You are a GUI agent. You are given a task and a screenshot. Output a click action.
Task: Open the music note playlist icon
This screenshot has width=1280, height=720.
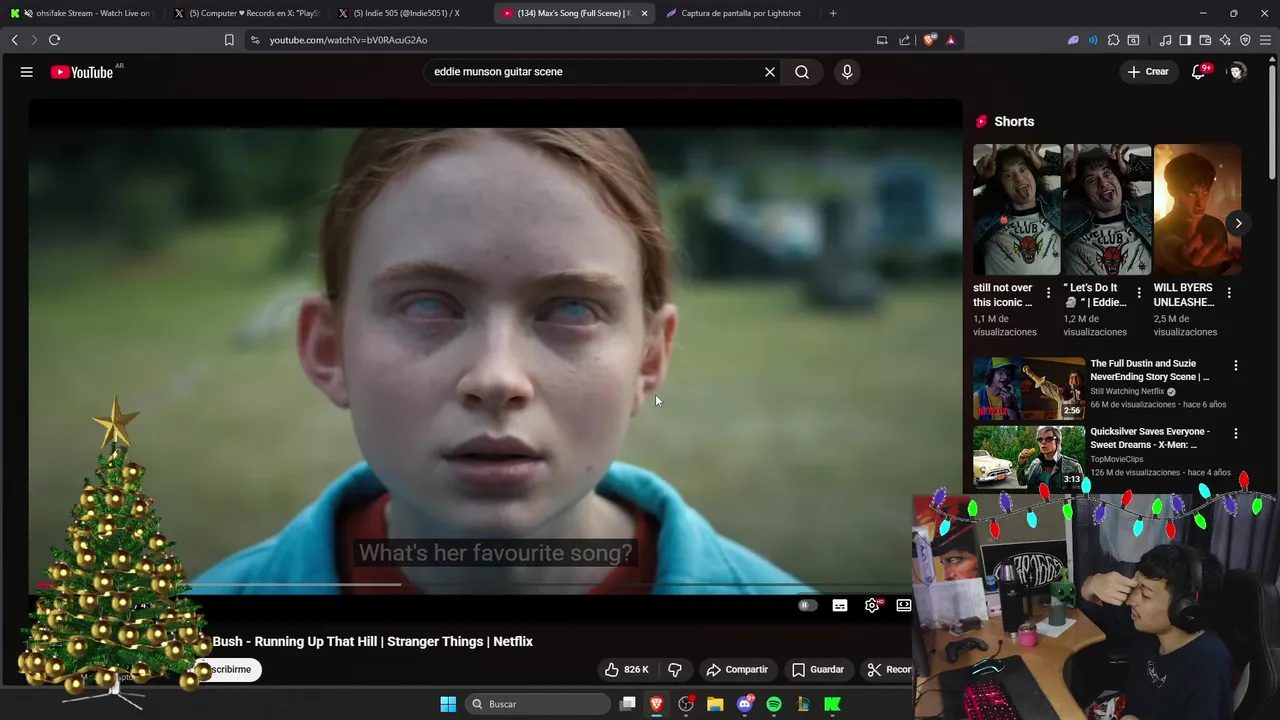(1165, 40)
